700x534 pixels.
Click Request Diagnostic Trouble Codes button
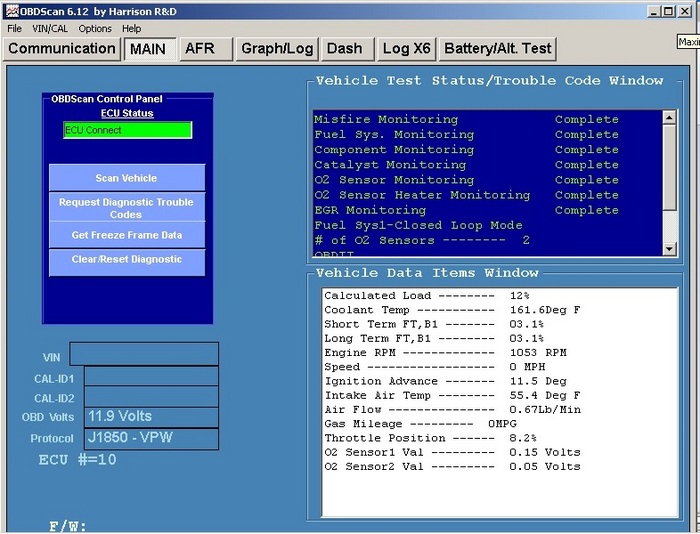[x=127, y=208]
